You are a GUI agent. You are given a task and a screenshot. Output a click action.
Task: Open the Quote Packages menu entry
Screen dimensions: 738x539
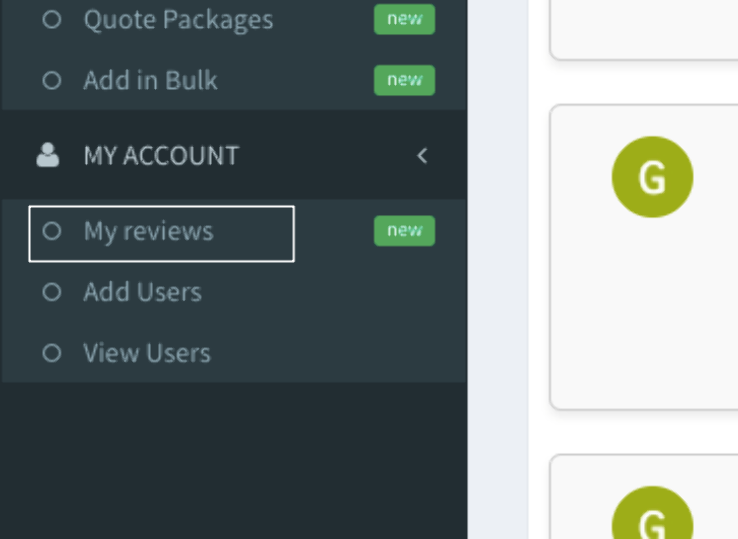click(x=178, y=20)
